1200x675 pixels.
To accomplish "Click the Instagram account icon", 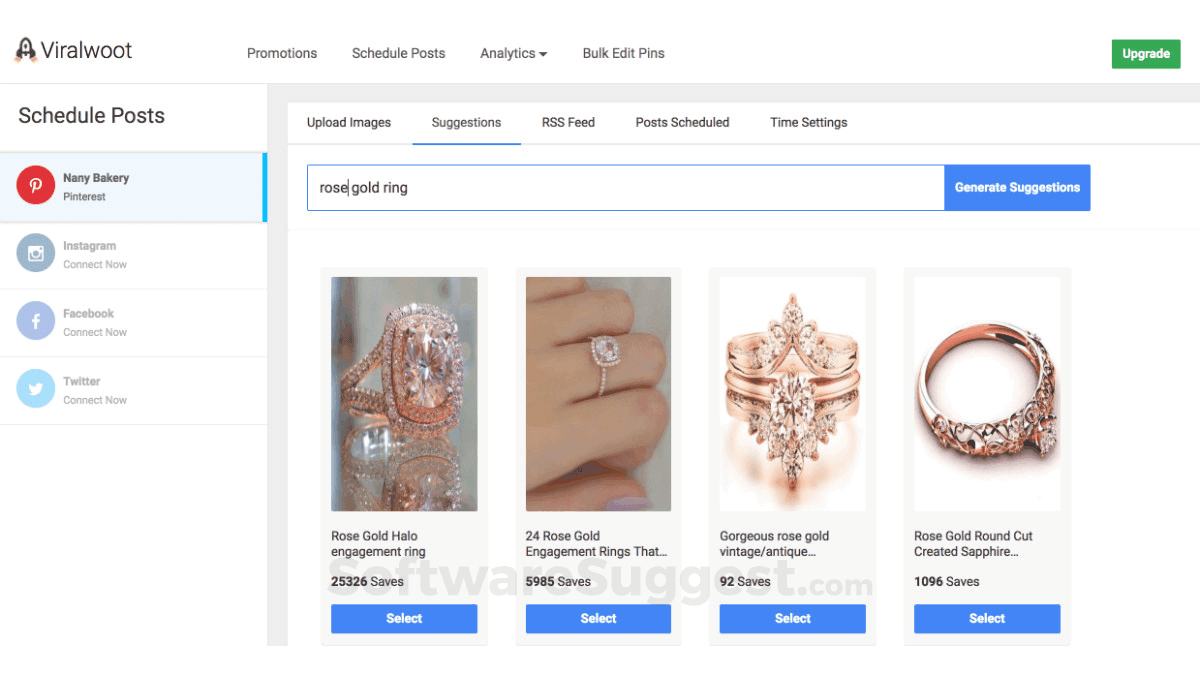I will 35,254.
